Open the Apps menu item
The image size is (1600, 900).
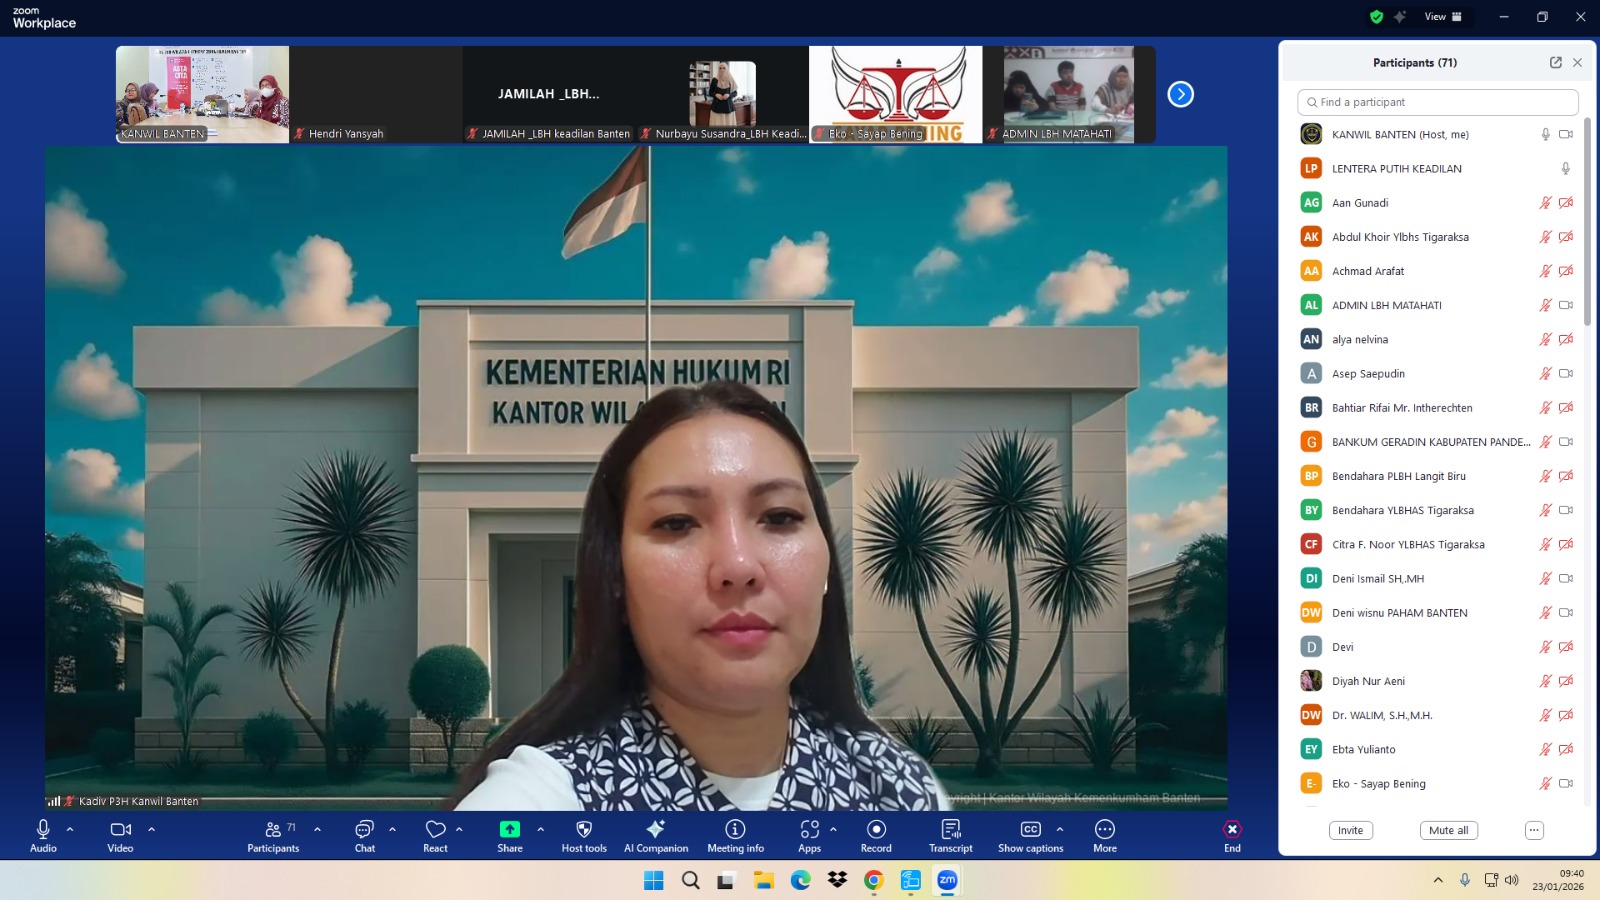(809, 830)
